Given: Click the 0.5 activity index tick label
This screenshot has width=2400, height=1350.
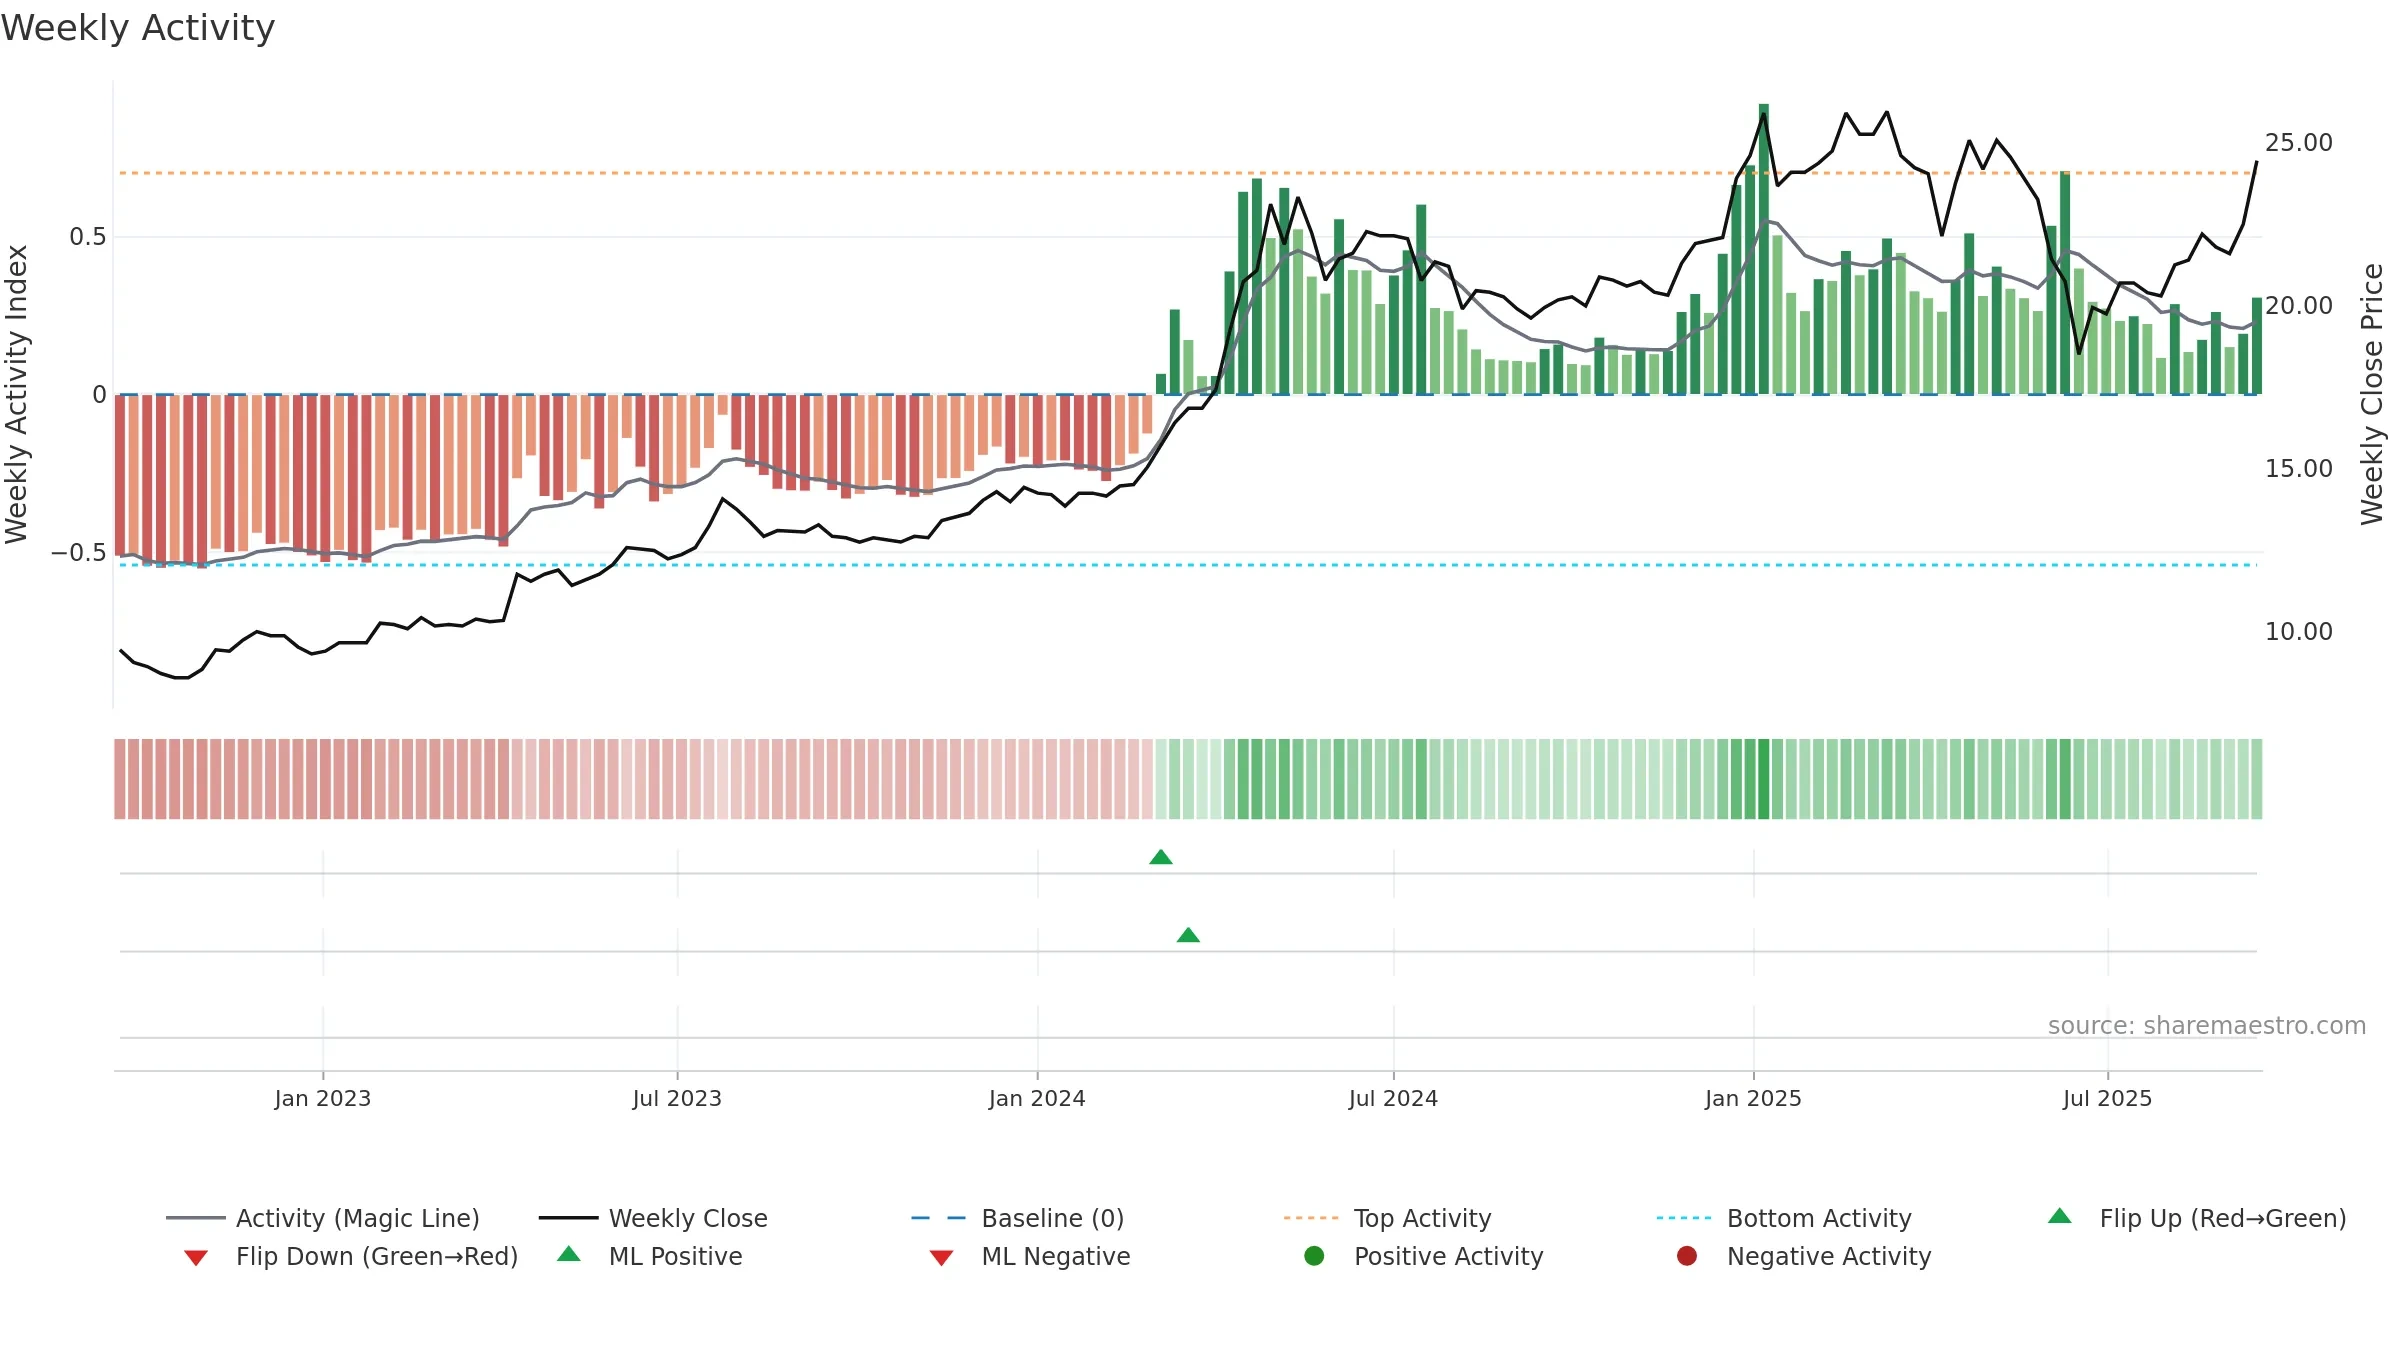Looking at the screenshot, I should click(x=87, y=237).
